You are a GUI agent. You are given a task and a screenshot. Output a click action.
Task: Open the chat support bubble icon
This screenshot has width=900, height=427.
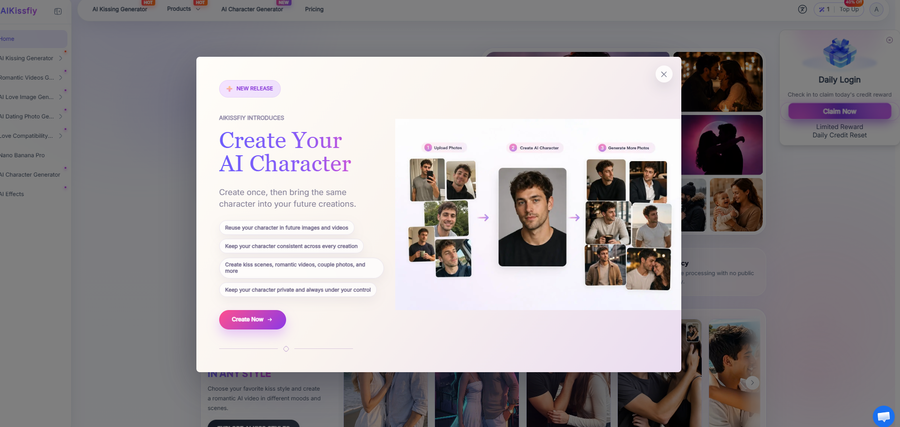point(883,416)
